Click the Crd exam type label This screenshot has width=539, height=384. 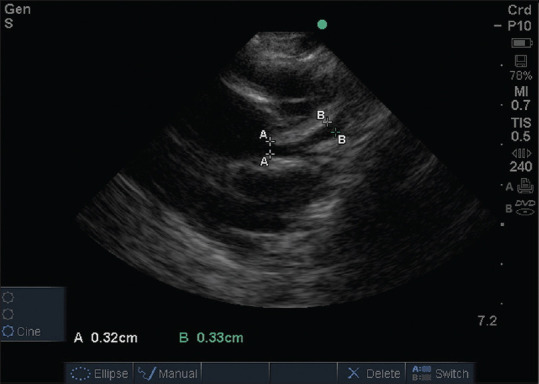[x=519, y=10]
